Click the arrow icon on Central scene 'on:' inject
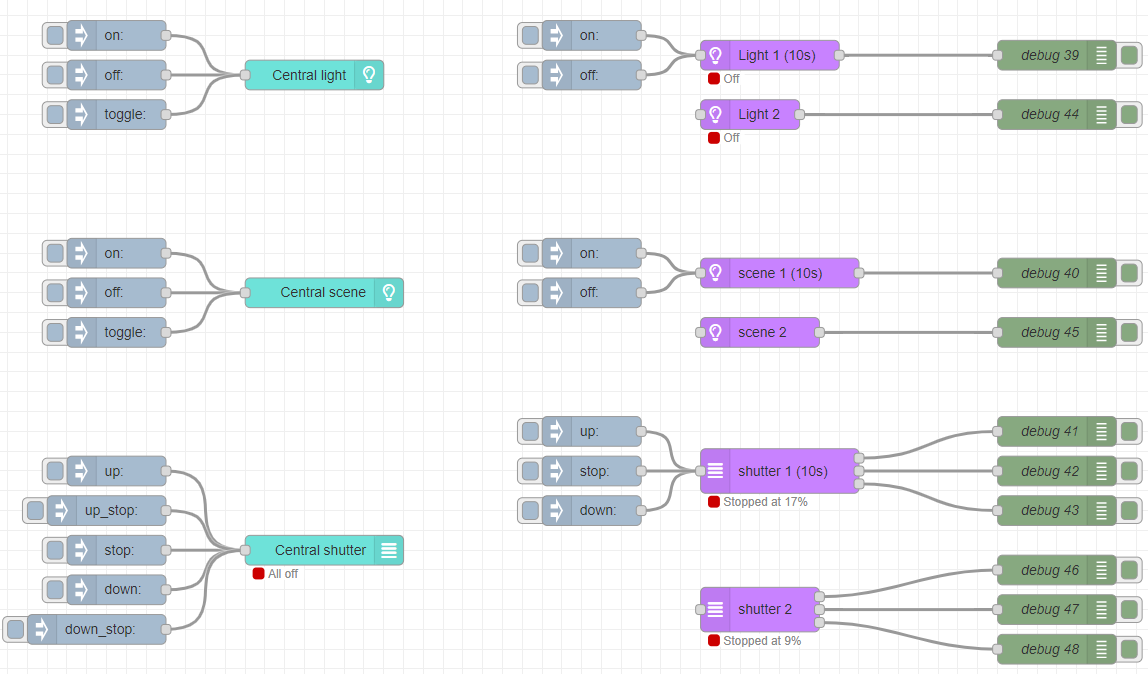Viewport: 1148px width, 674px height. coord(81,253)
